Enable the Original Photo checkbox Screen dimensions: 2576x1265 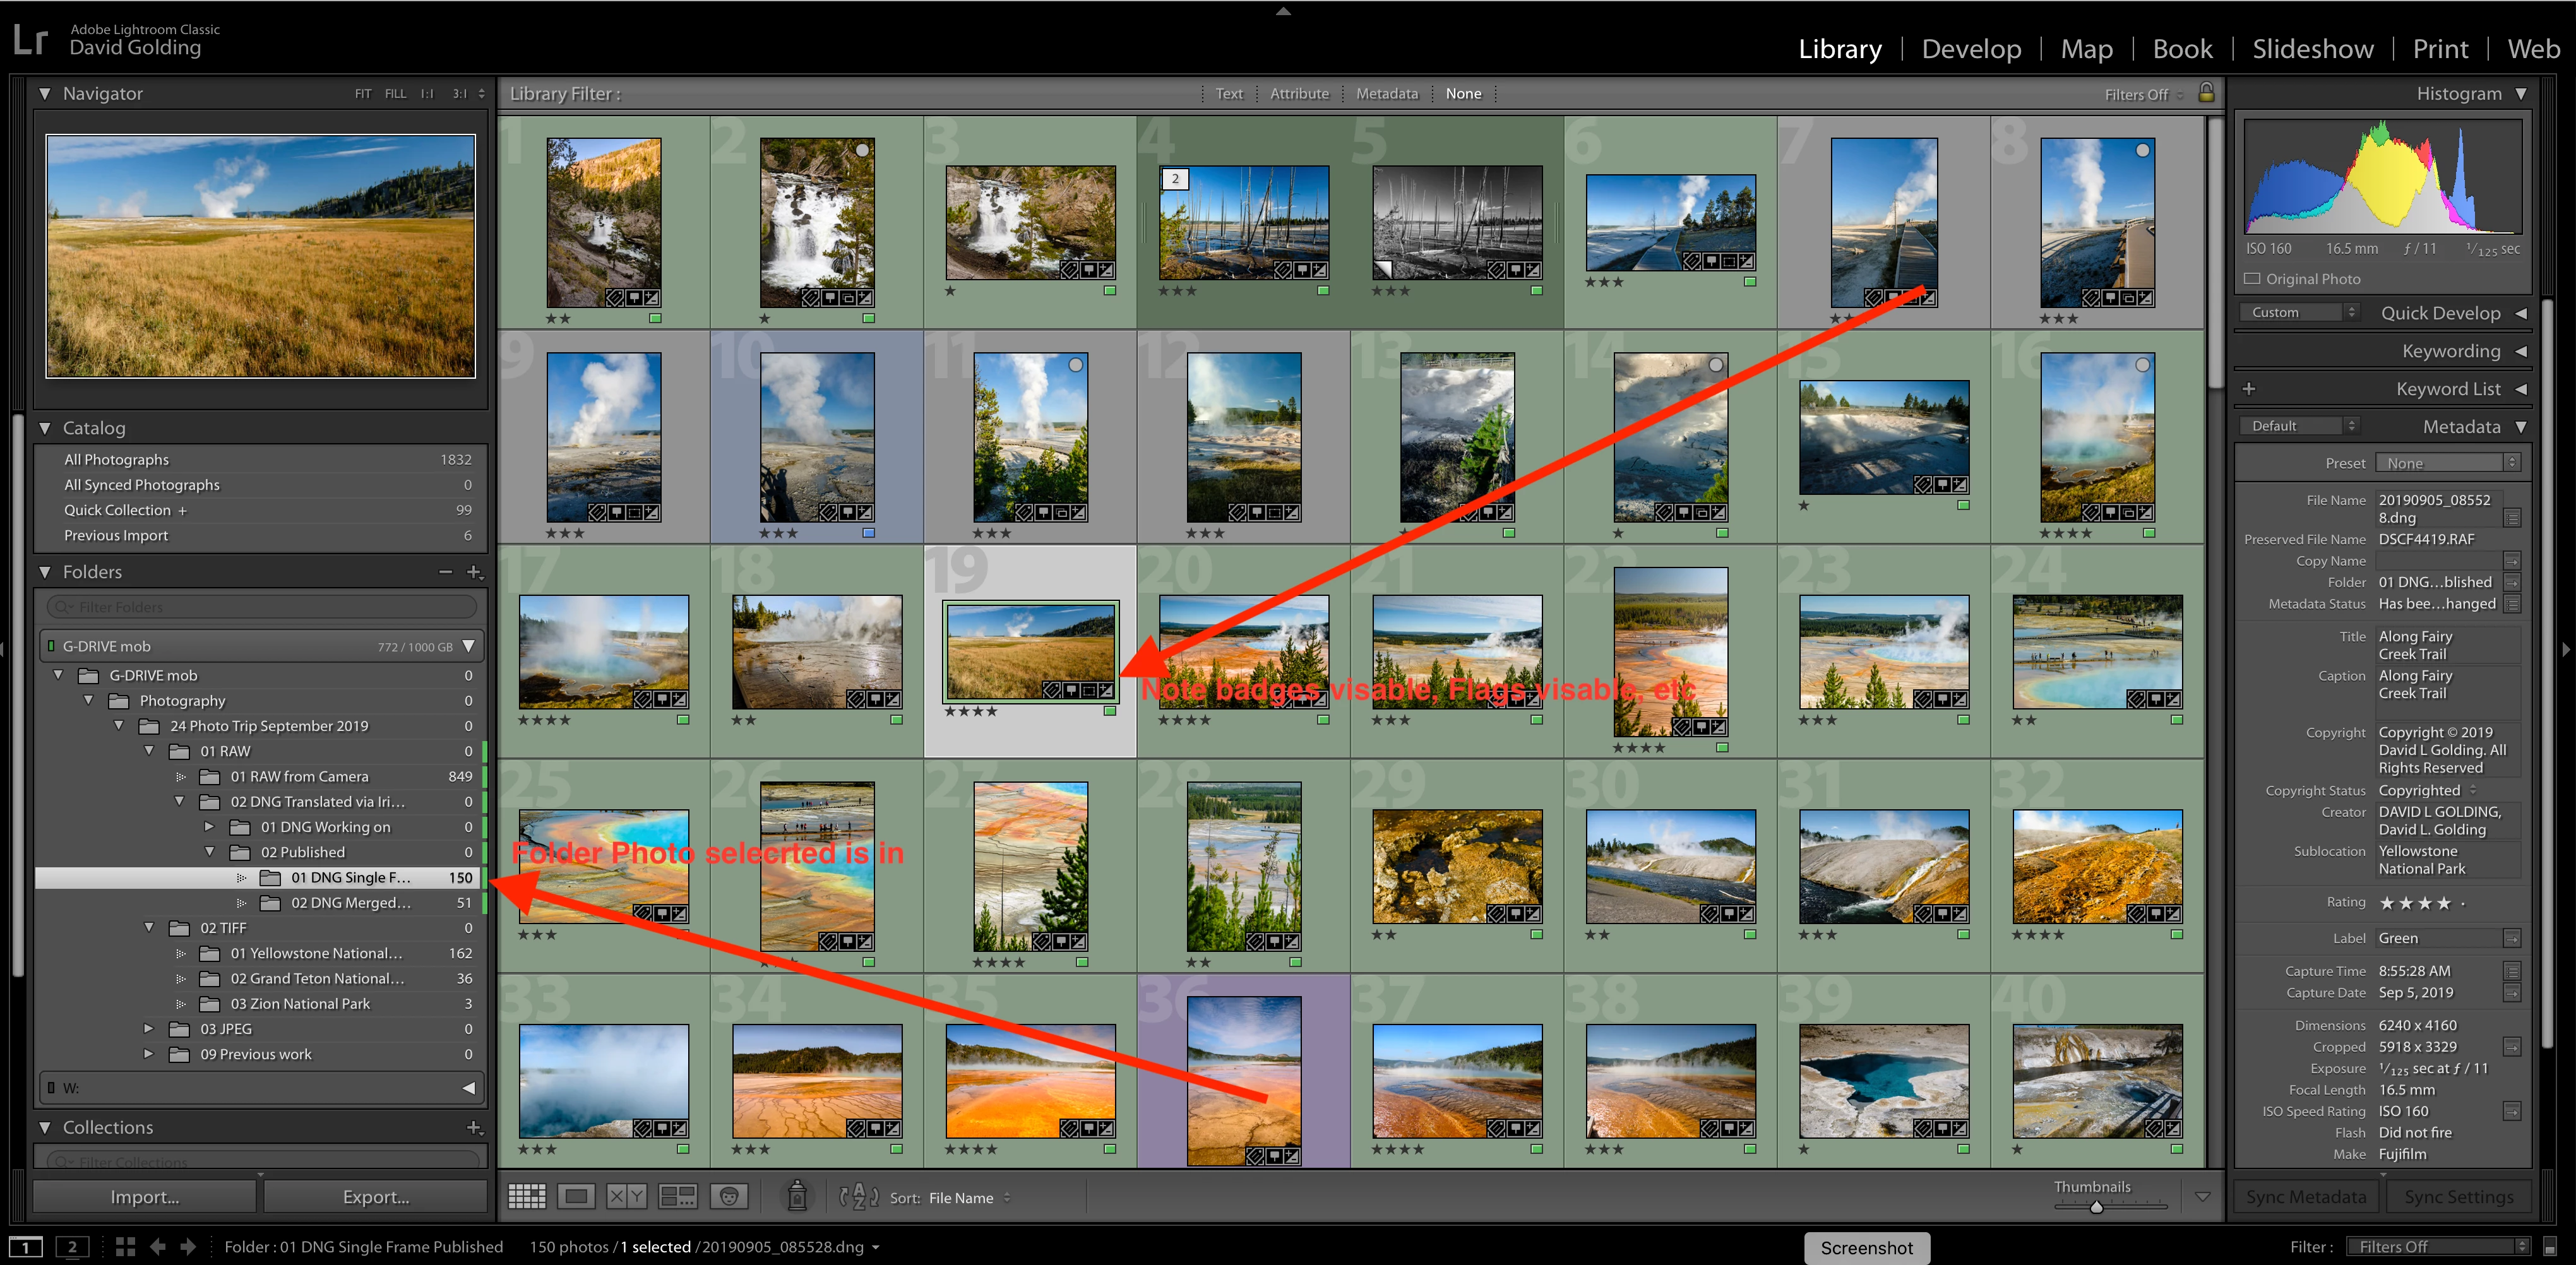click(2252, 279)
